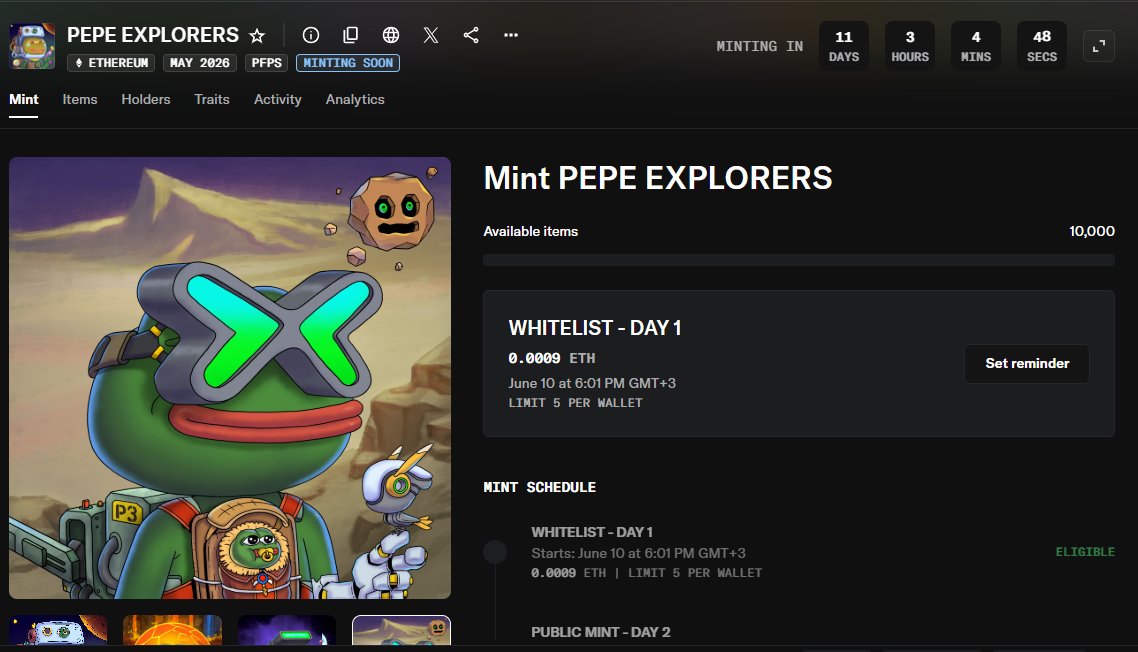This screenshot has height=652, width=1138.
Task: Click the 'PUBLIC MINT - DAY 2' schedule entry
Action: click(601, 632)
